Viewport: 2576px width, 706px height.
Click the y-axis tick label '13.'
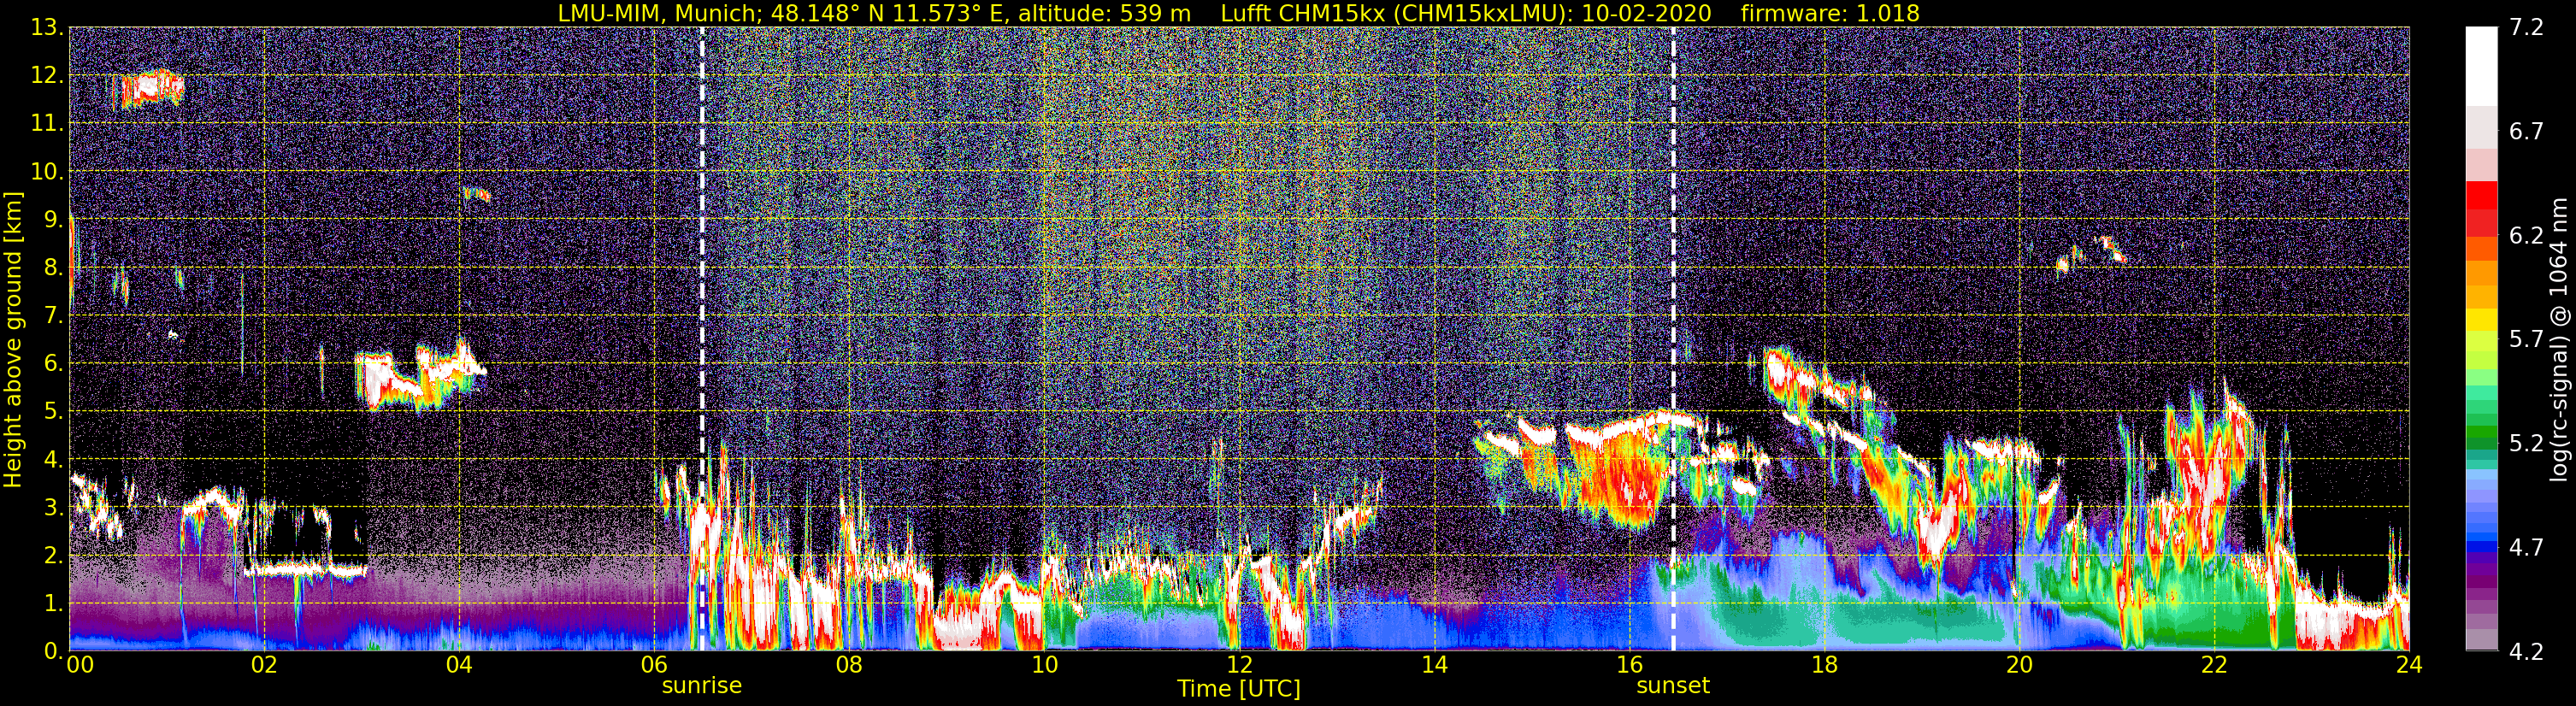[47, 28]
